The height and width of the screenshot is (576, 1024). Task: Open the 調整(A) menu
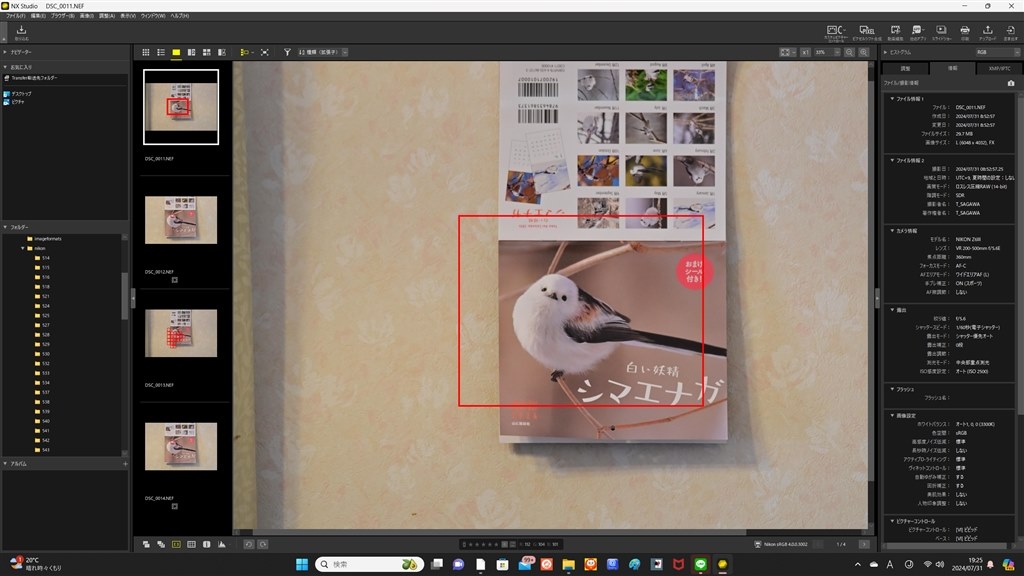(106, 16)
